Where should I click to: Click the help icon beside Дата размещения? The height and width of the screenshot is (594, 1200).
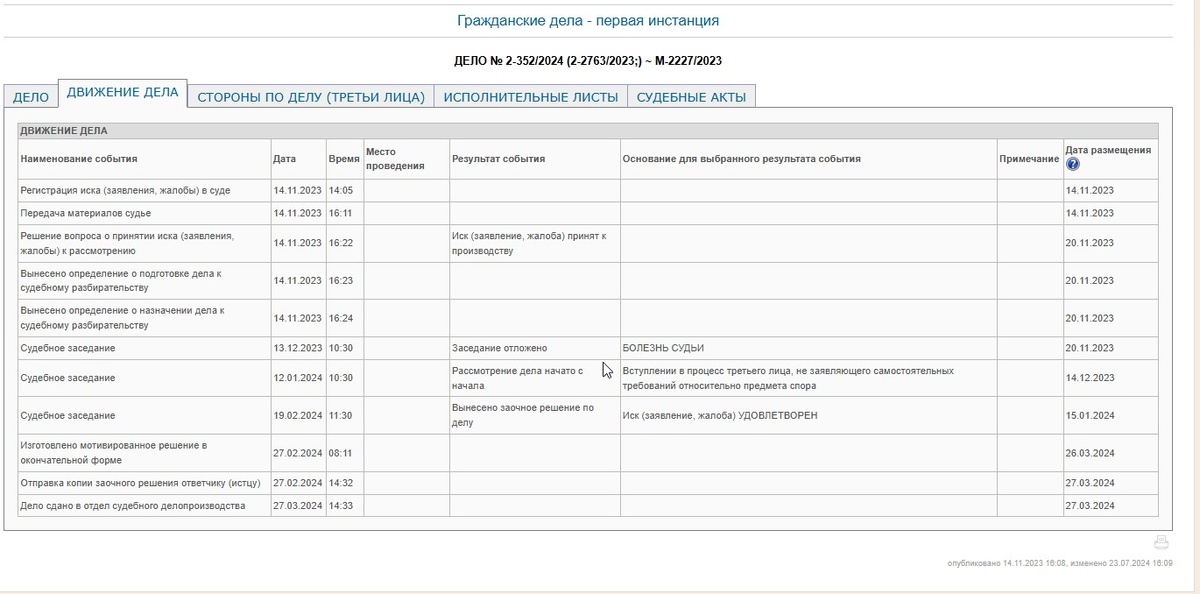pyautogui.click(x=1072, y=165)
